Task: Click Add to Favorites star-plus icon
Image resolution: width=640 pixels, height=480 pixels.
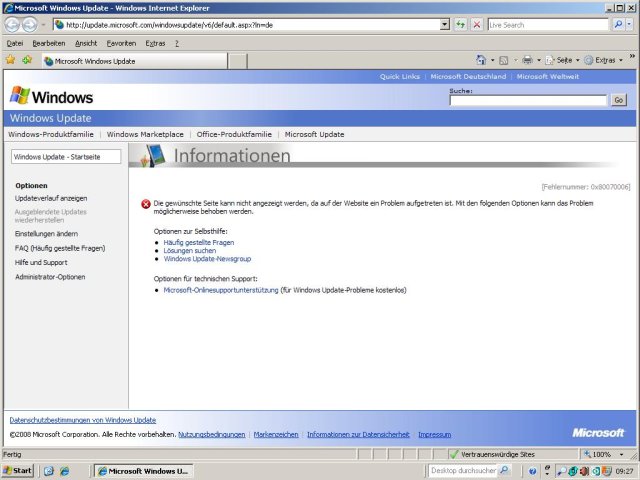Action: tap(27, 60)
